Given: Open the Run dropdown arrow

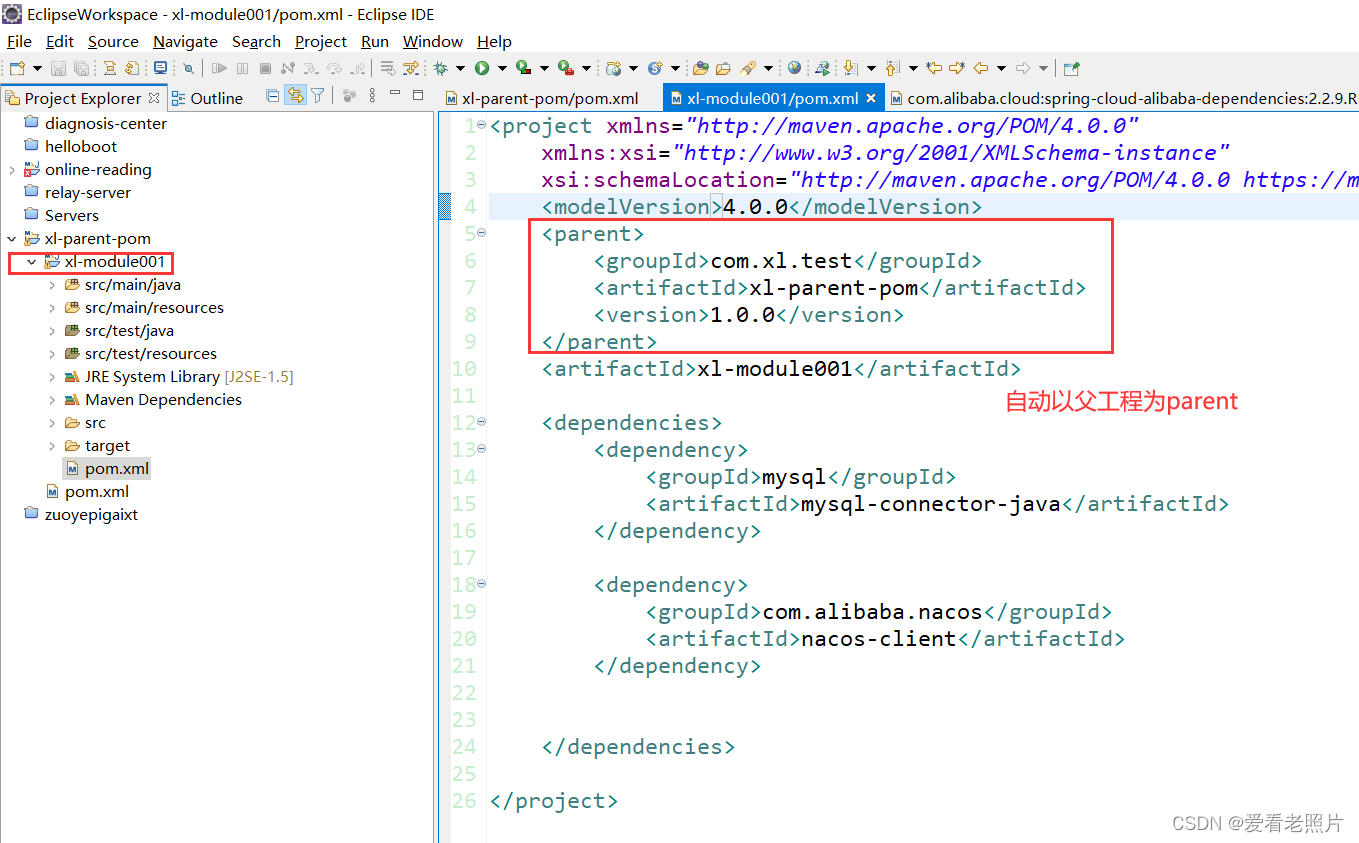Looking at the screenshot, I should 502,68.
